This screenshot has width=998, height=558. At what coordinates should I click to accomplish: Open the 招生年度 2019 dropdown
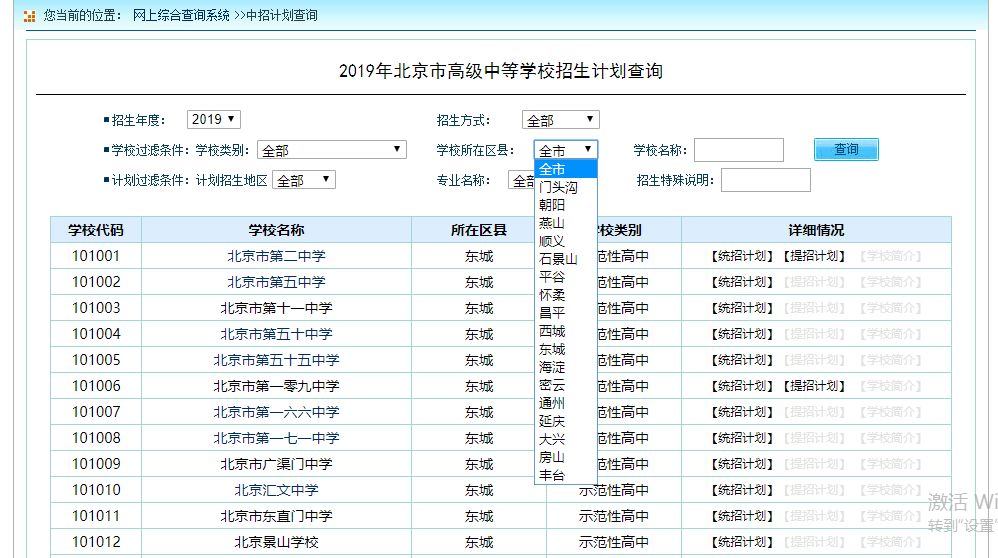coord(213,119)
